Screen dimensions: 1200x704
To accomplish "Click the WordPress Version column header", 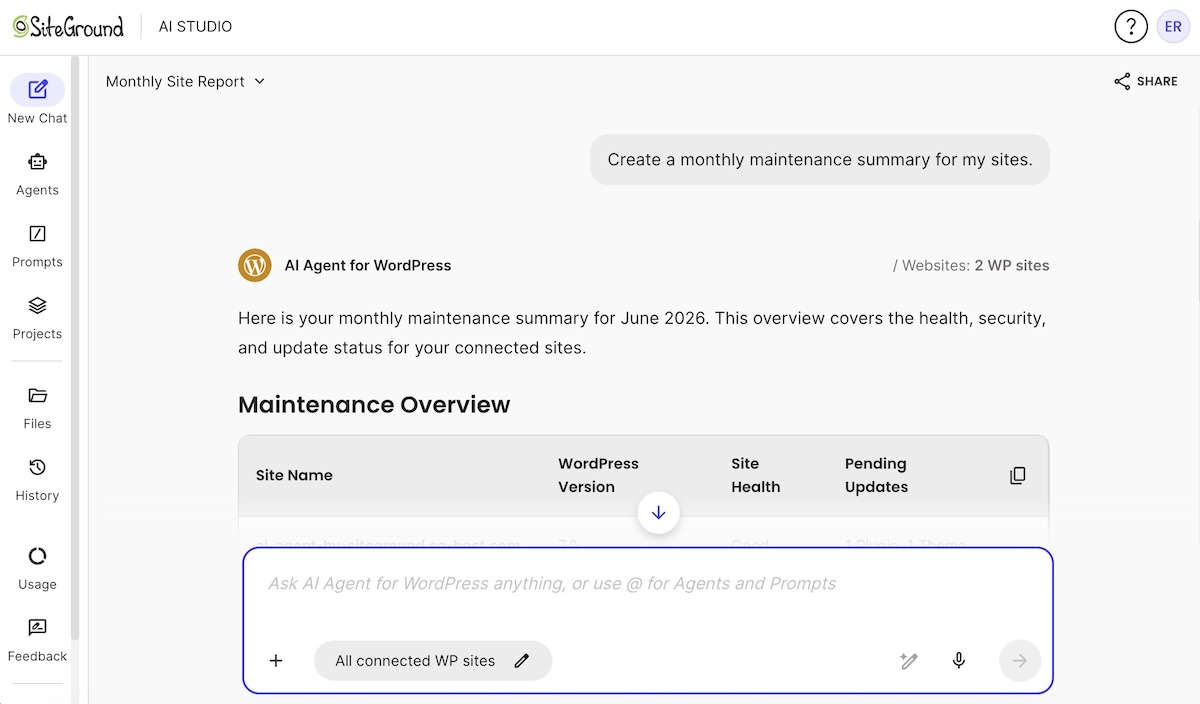I will [x=598, y=476].
